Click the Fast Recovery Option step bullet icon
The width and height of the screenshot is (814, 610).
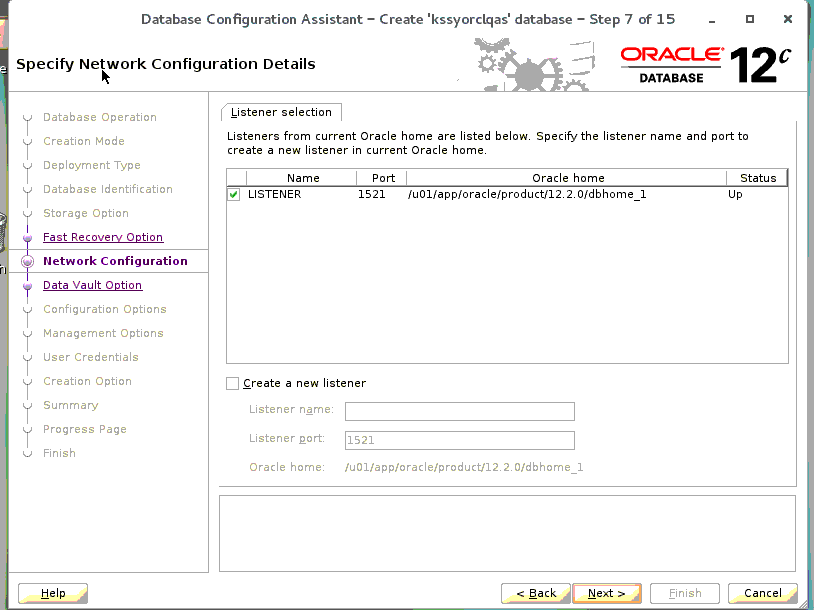point(28,238)
